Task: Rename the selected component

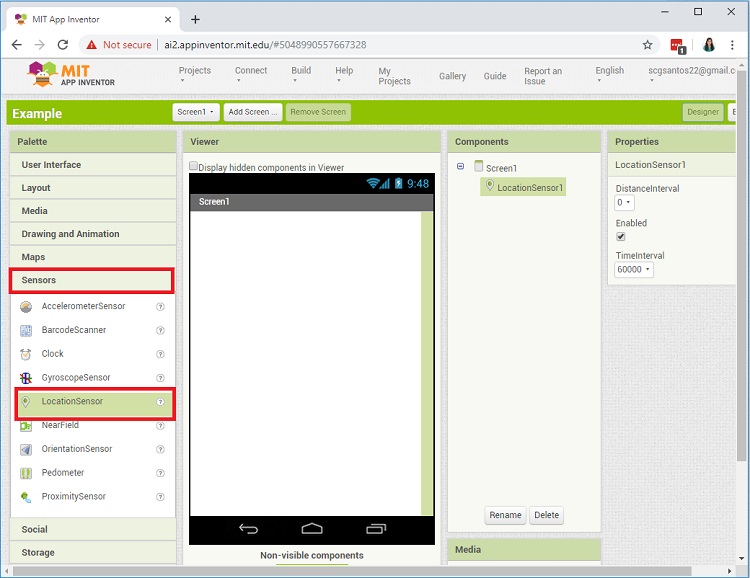Action: tap(505, 515)
